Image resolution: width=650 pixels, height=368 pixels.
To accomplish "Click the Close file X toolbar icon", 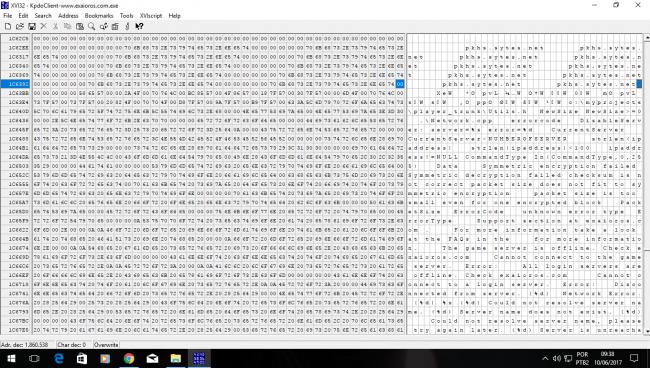I will coord(44,27).
